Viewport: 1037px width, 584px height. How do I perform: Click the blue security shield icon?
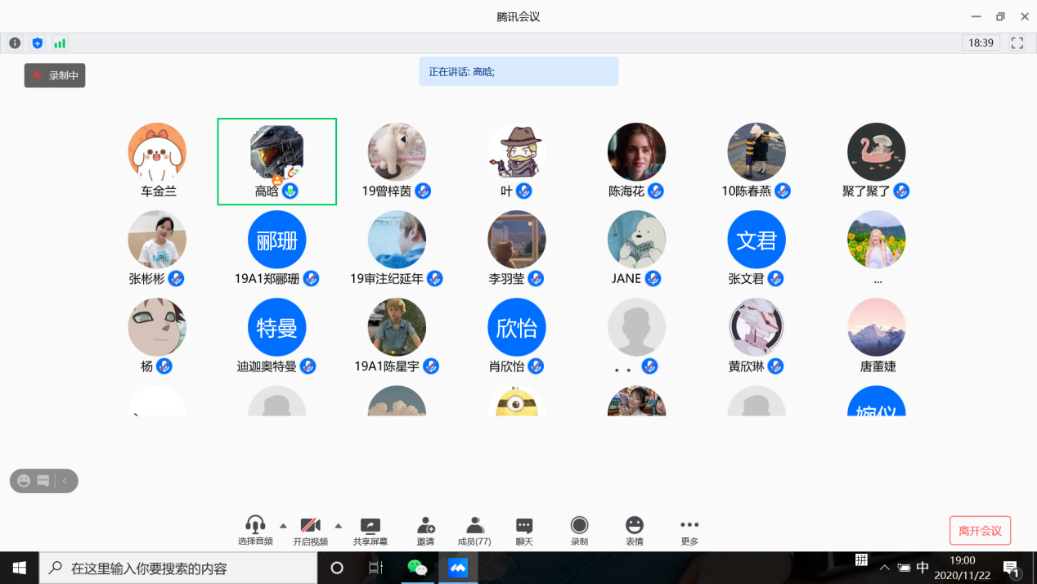38,43
